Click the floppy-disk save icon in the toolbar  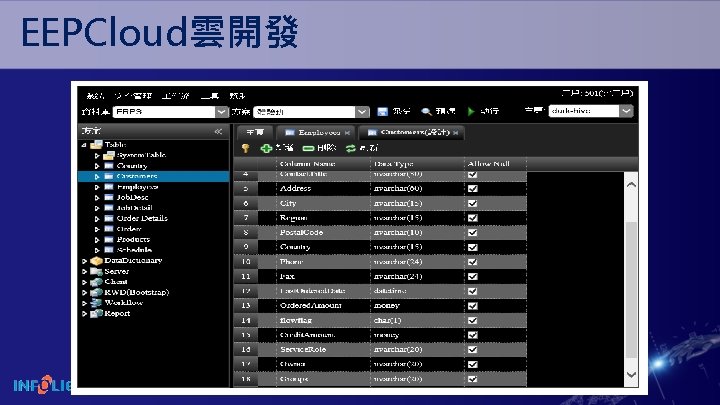pyautogui.click(x=382, y=112)
